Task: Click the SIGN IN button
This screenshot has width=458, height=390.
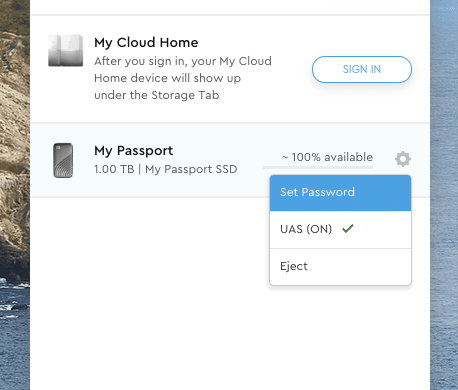Action: pos(362,69)
